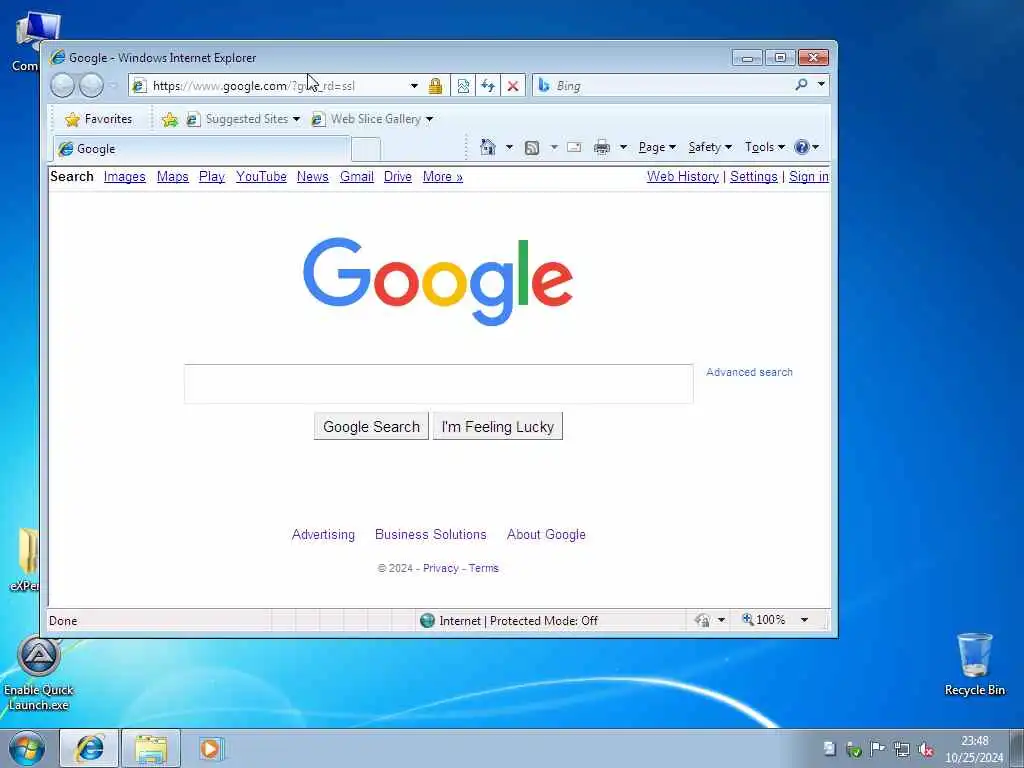Click the Help question mark icon
Screen dimensions: 1024x768
click(802, 147)
